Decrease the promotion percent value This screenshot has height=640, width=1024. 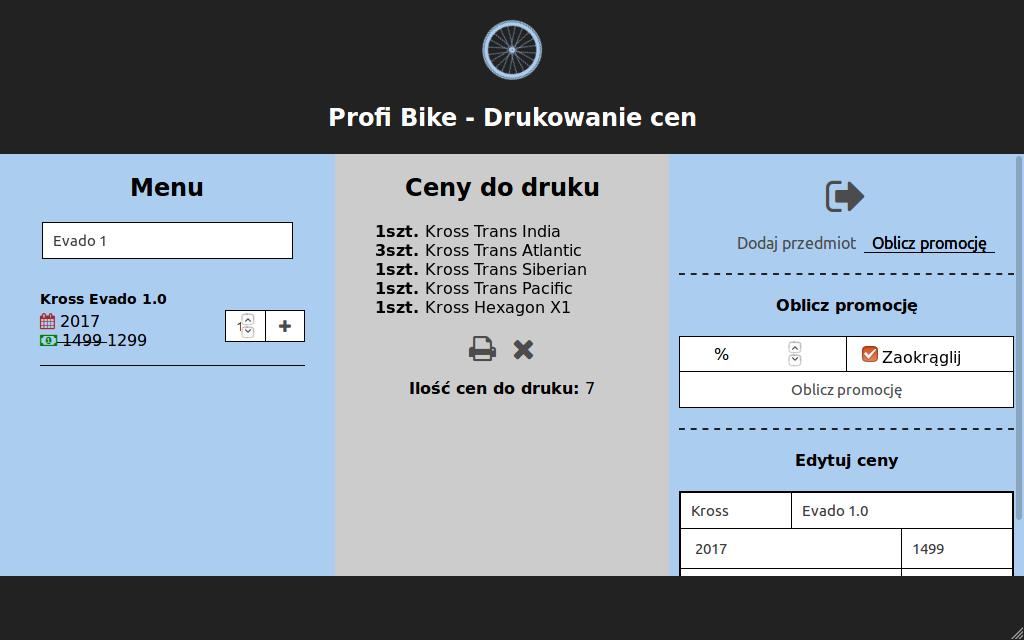click(x=794, y=359)
